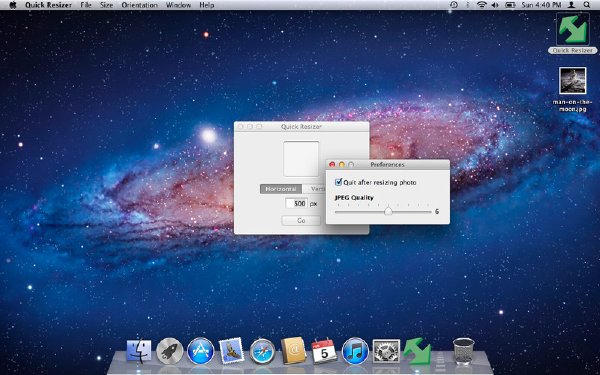Screen dimensions: 600x375
Task: Open the Quick Resizer desktop icon
Action: 572,29
